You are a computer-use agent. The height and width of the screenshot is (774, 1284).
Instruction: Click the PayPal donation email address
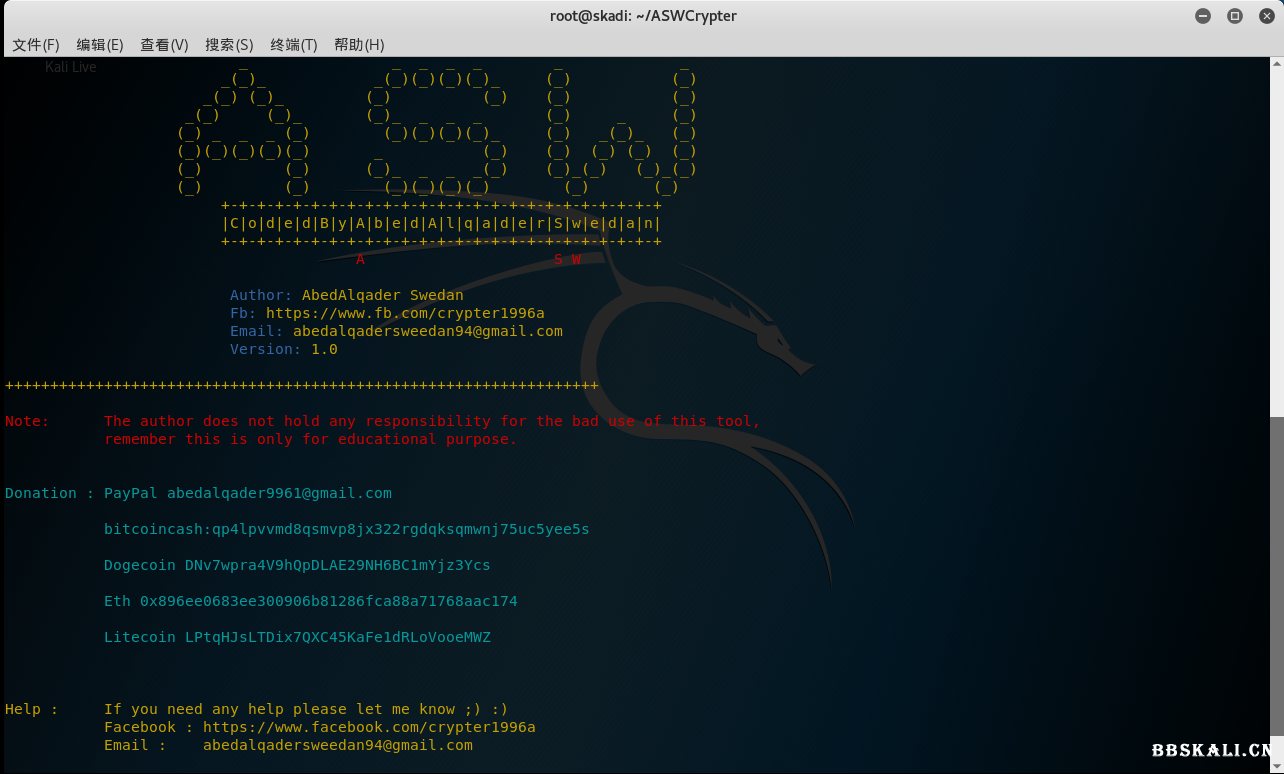click(279, 493)
